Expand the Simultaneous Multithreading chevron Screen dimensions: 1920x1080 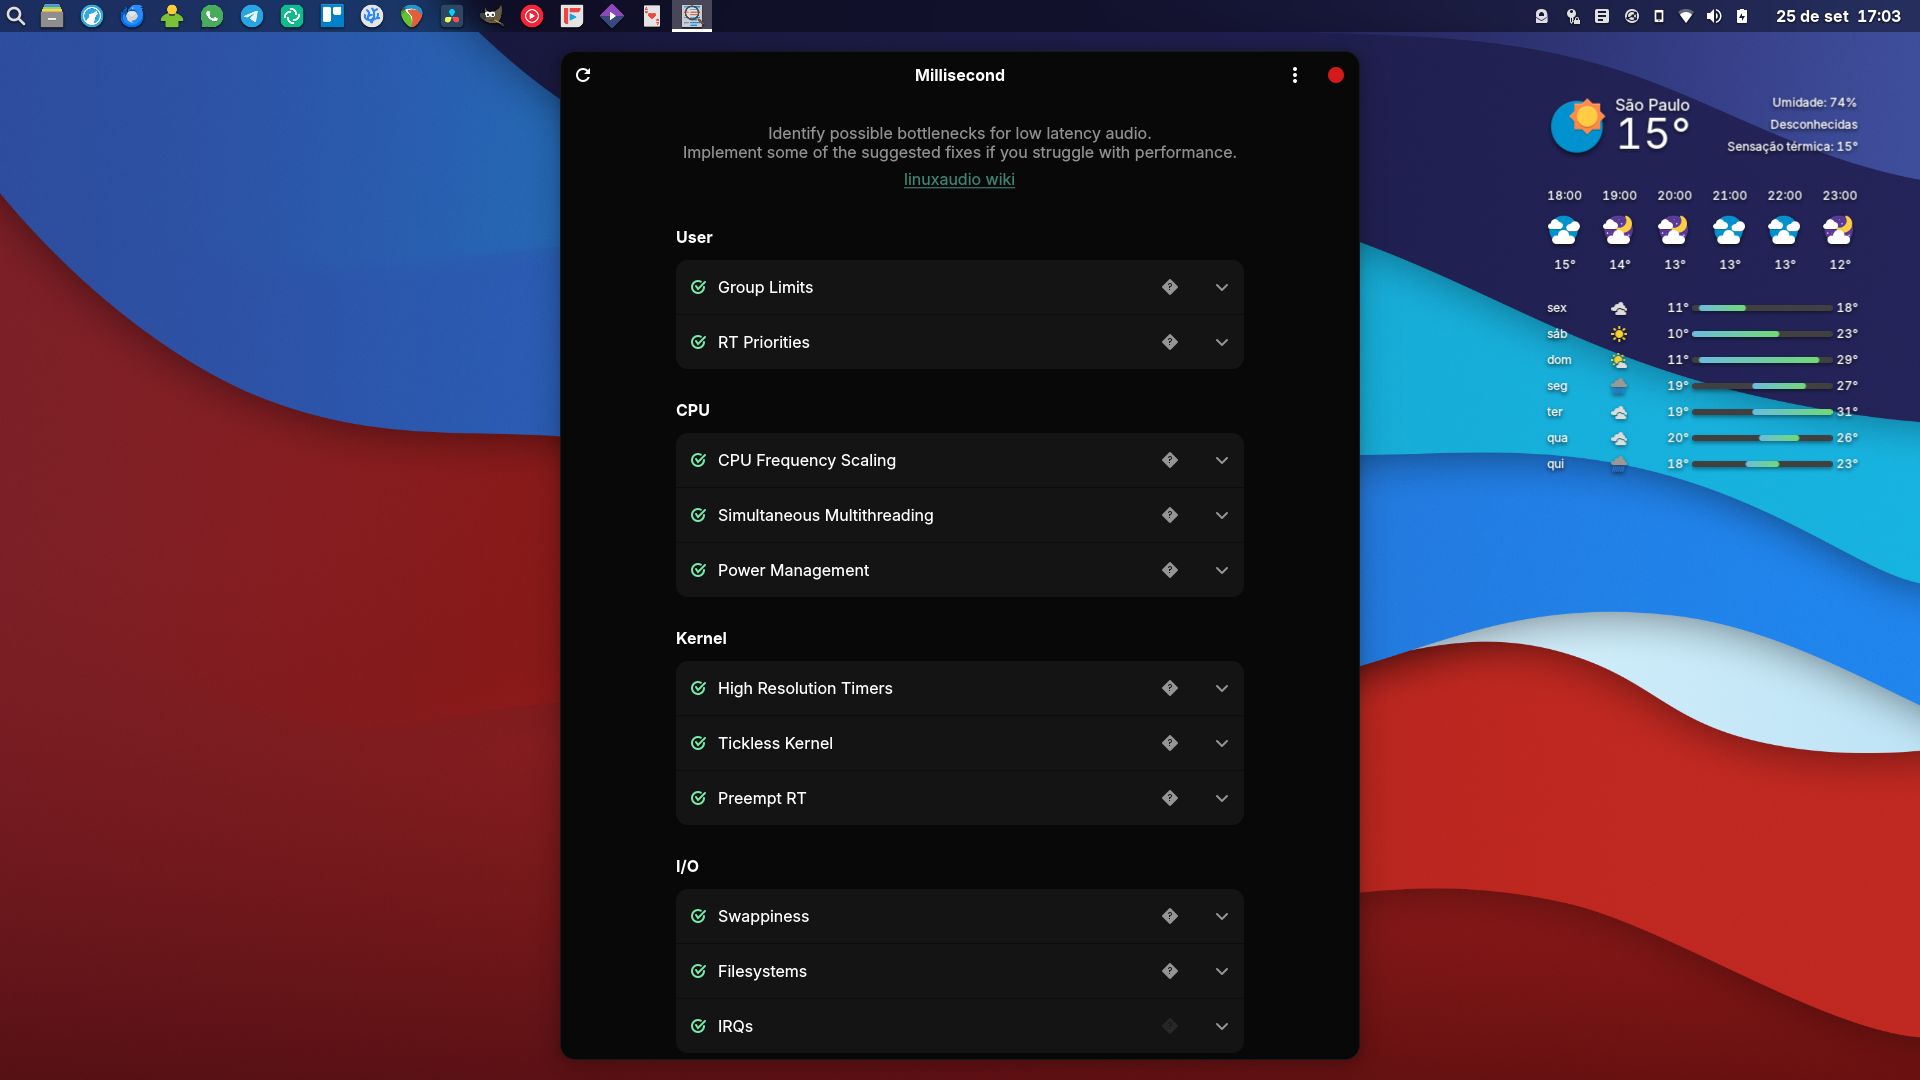1222,515
